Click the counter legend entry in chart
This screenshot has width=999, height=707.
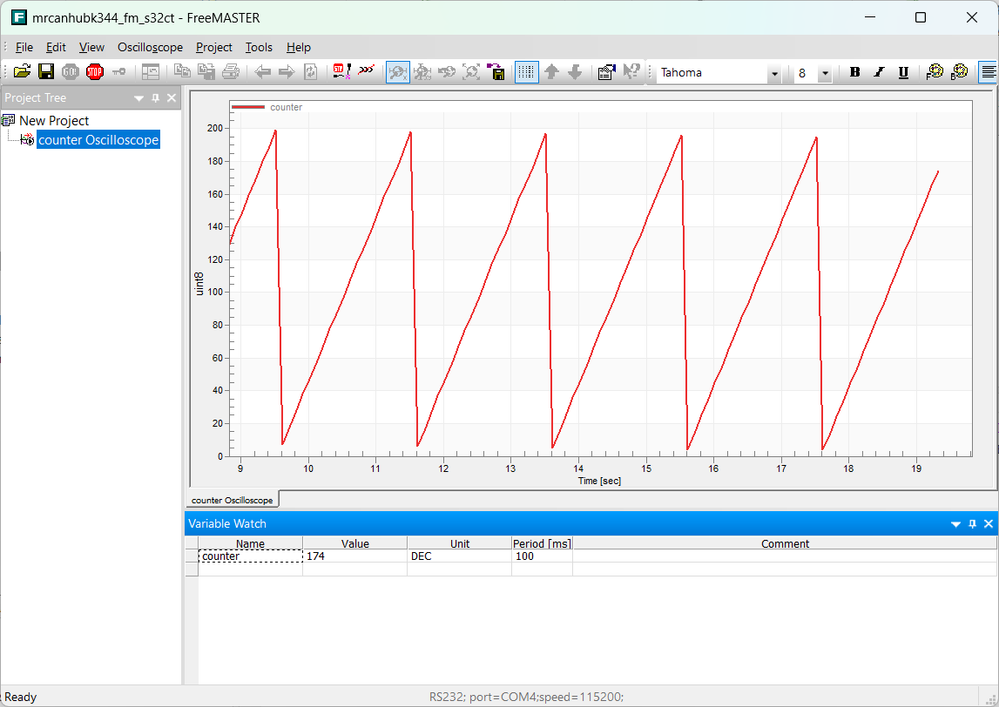[x=267, y=107]
